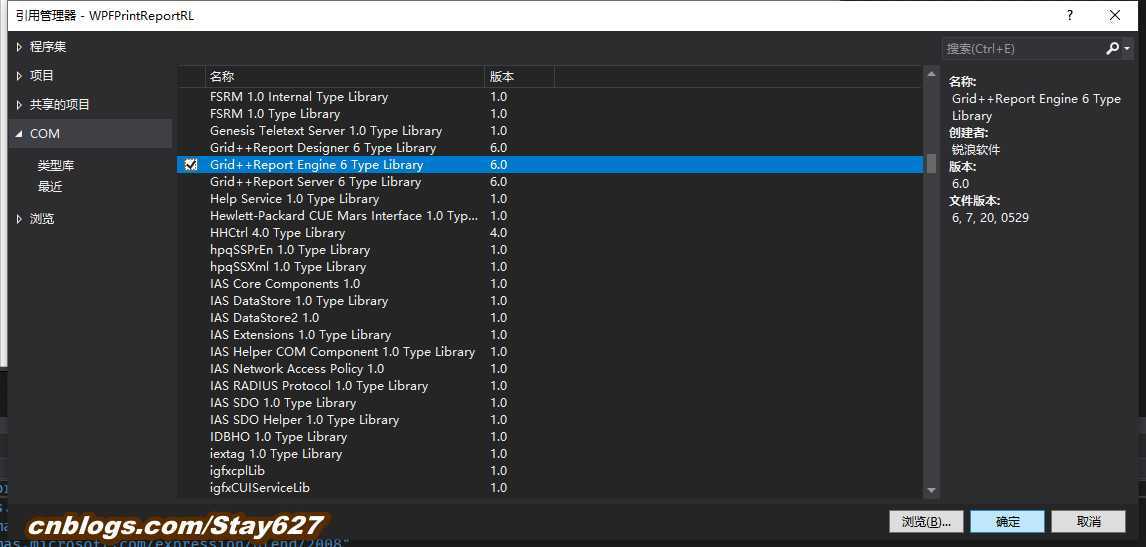
Task: Click the help question mark button
Action: click(1069, 15)
